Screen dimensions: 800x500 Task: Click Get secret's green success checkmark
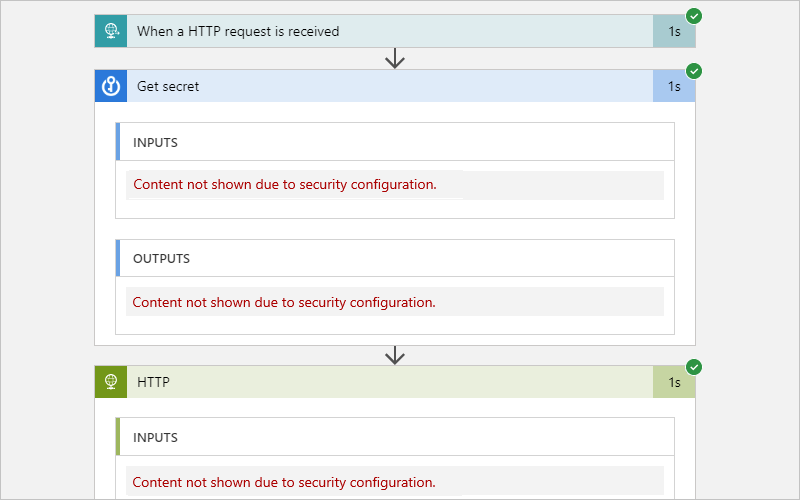(694, 71)
